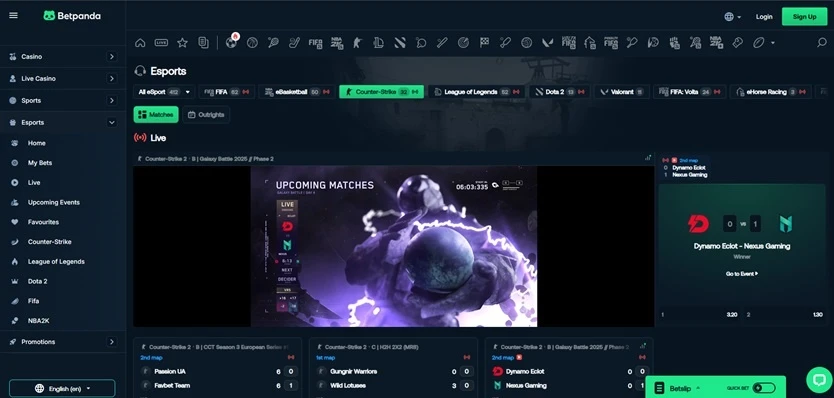Switch to the Outrights view
This screenshot has height=398, width=834.
pos(206,114)
